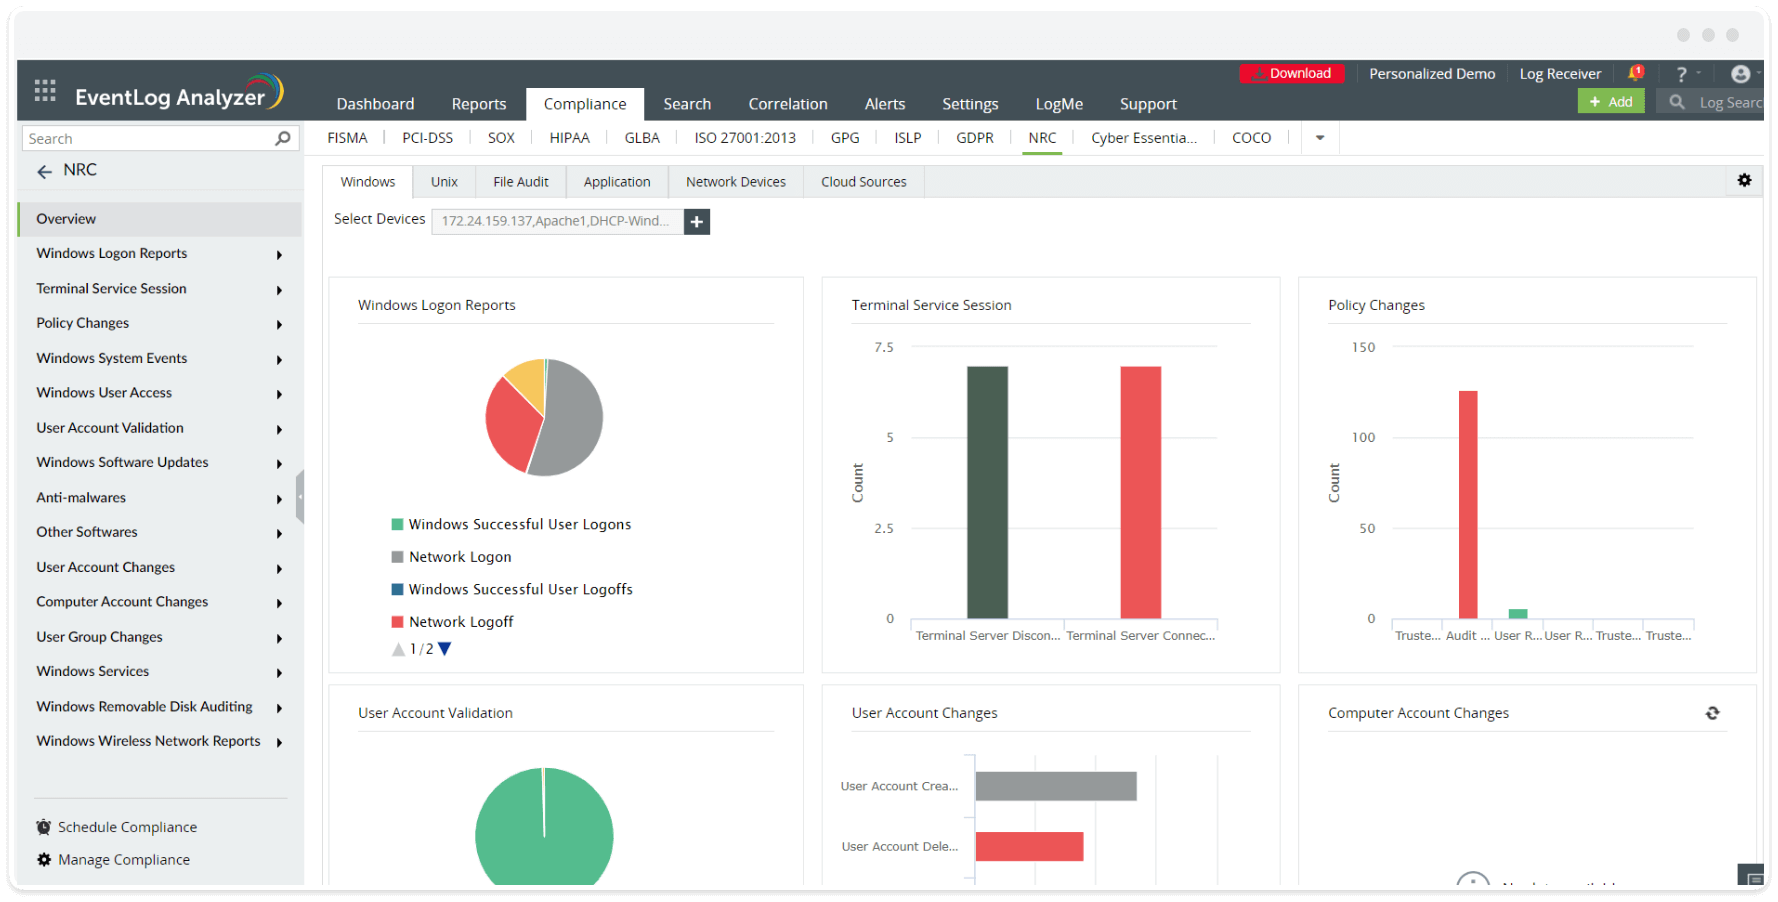Open the dashboard settings gear icon

coord(1744,181)
